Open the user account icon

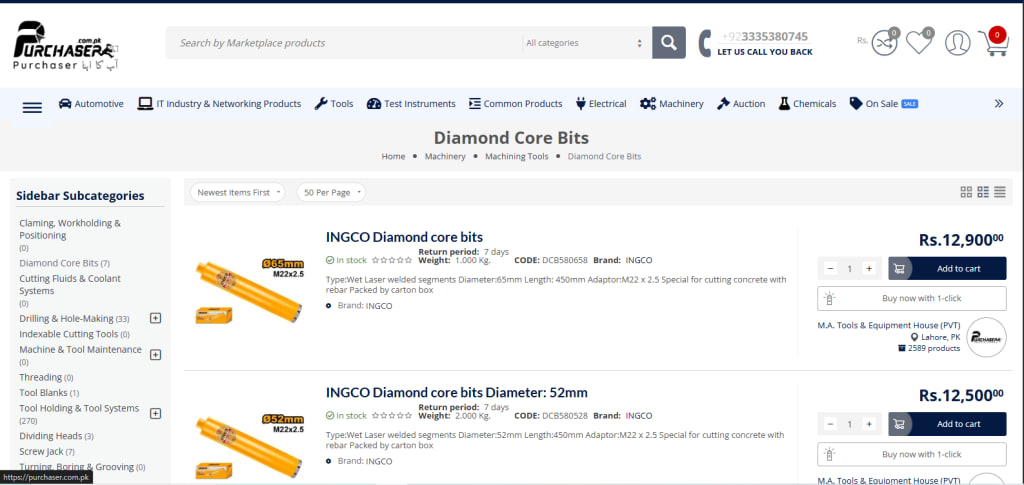point(957,42)
